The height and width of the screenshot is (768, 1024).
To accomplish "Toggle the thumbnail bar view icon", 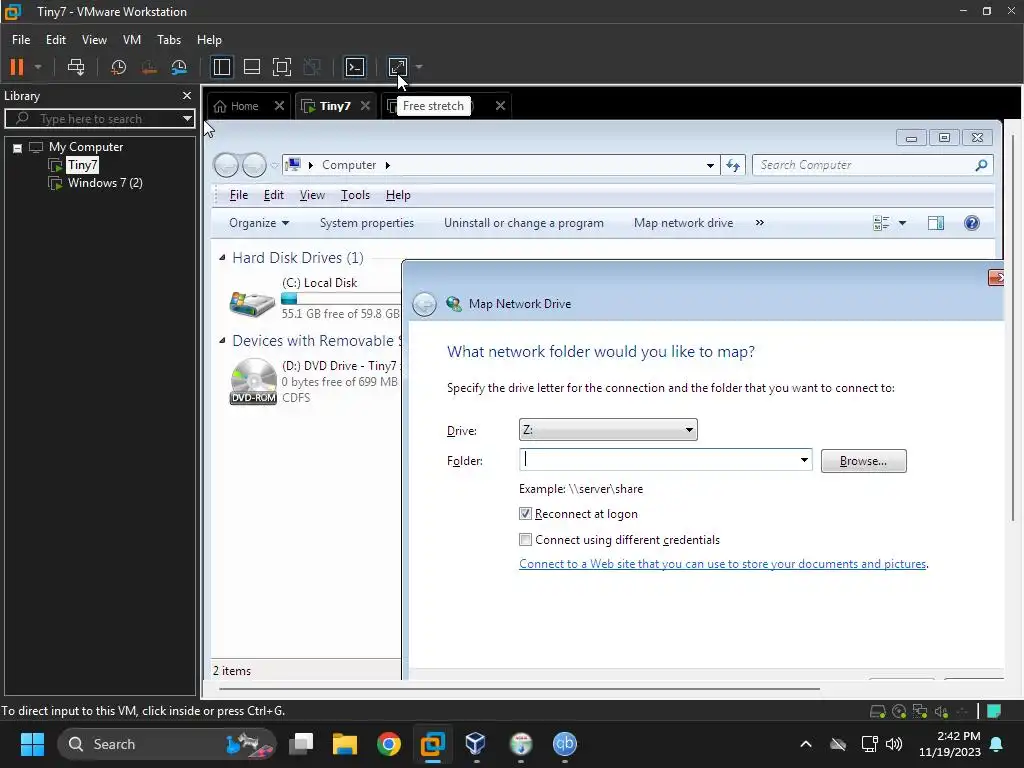I will coord(251,67).
